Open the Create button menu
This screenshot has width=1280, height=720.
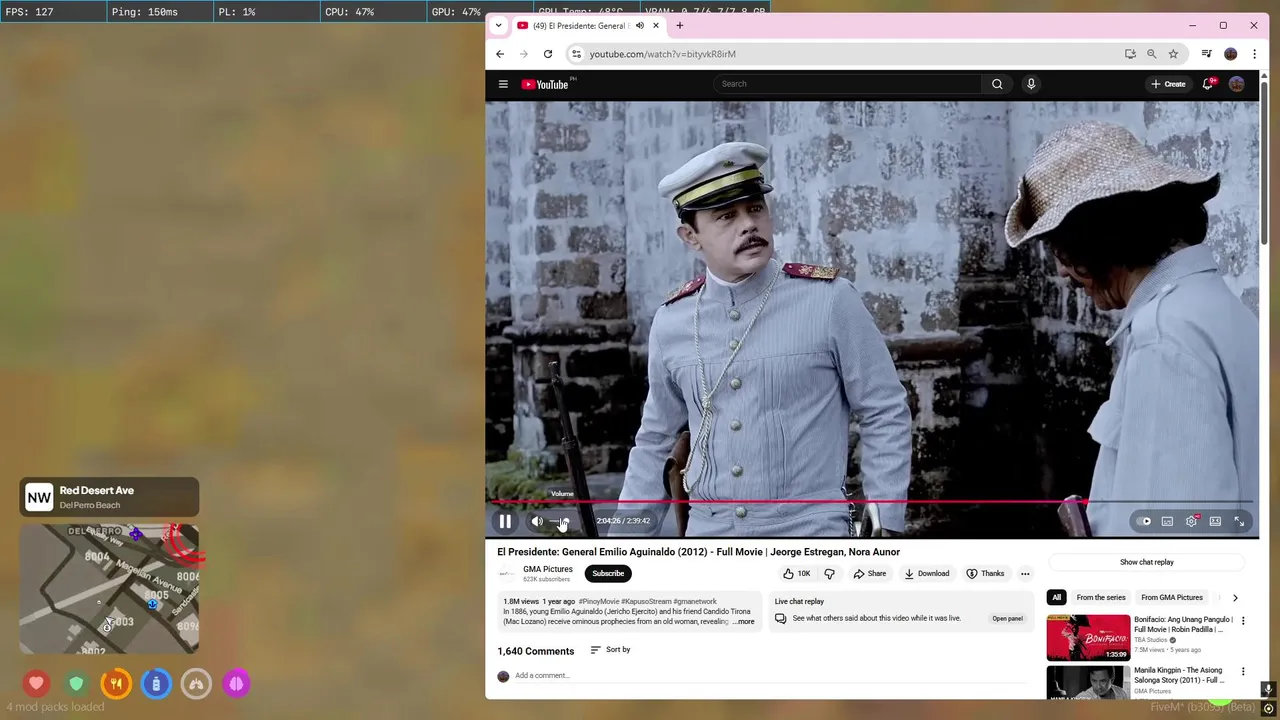tap(1168, 84)
